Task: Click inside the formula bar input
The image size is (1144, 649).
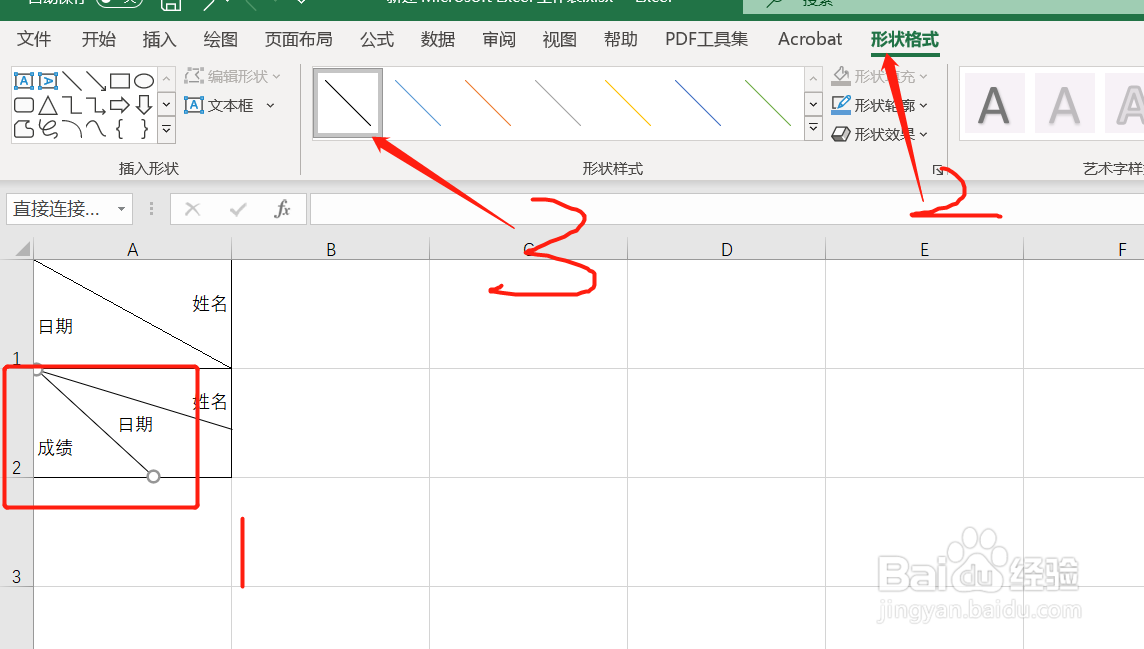Action: pos(727,209)
